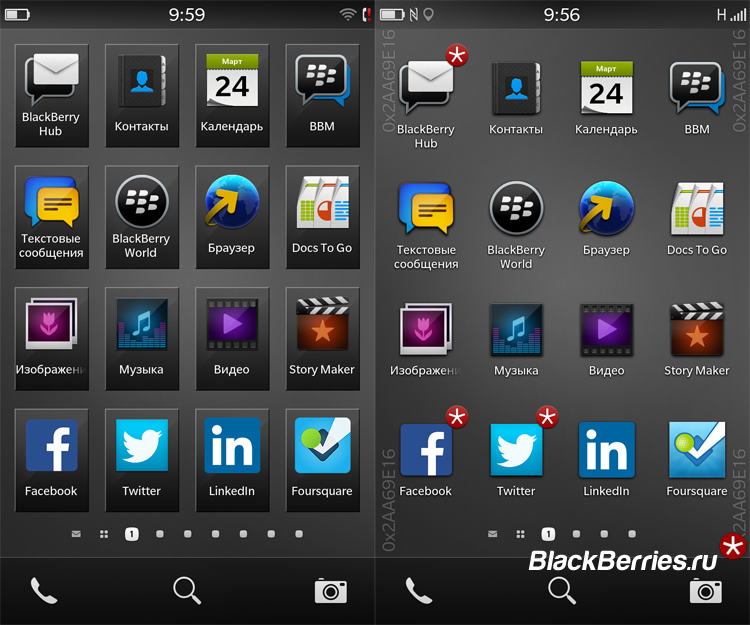Tap the location pin status icon, 9:56 screen
This screenshot has height=625, width=750.
[x=429, y=15]
